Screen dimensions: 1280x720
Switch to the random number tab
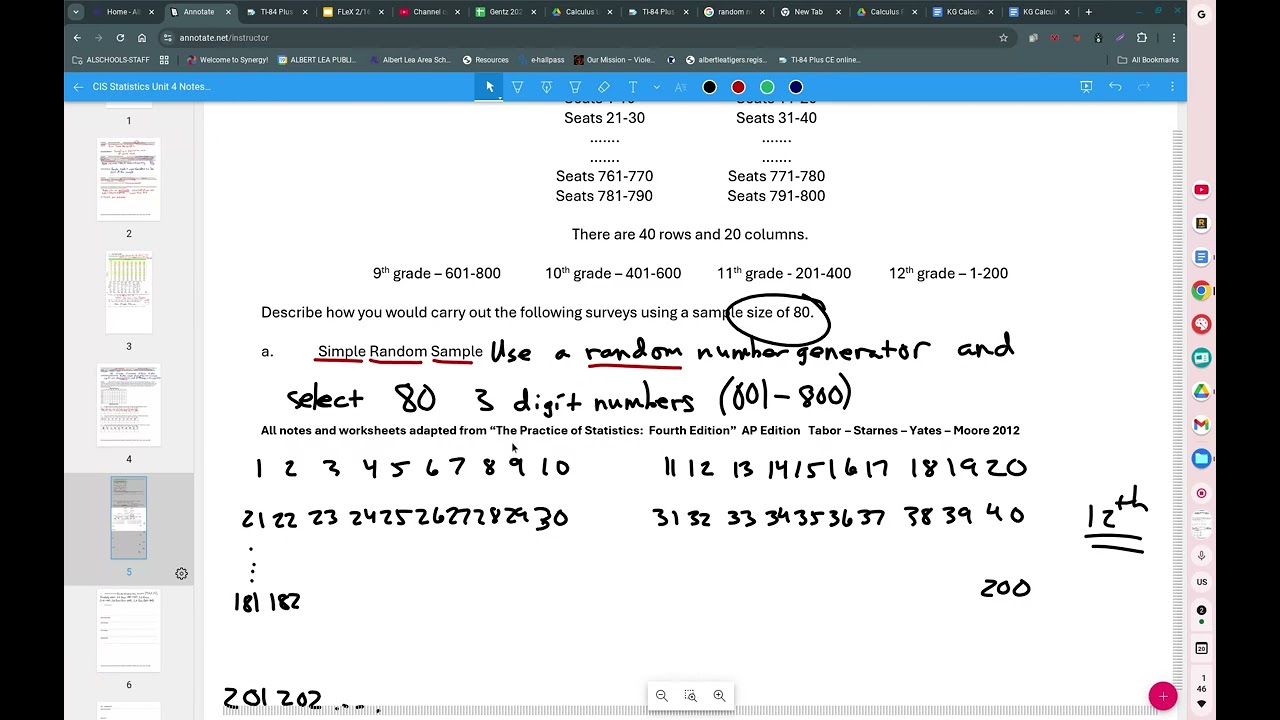(x=733, y=12)
